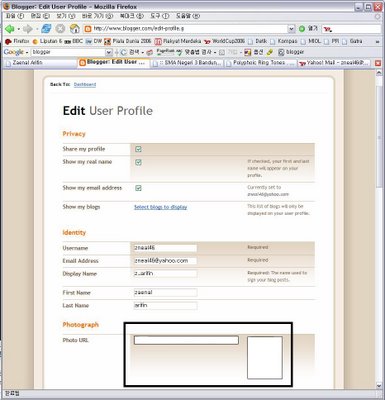The image size is (385, 400).
Task: Close current tab with red X icon
Action: click(x=378, y=63)
